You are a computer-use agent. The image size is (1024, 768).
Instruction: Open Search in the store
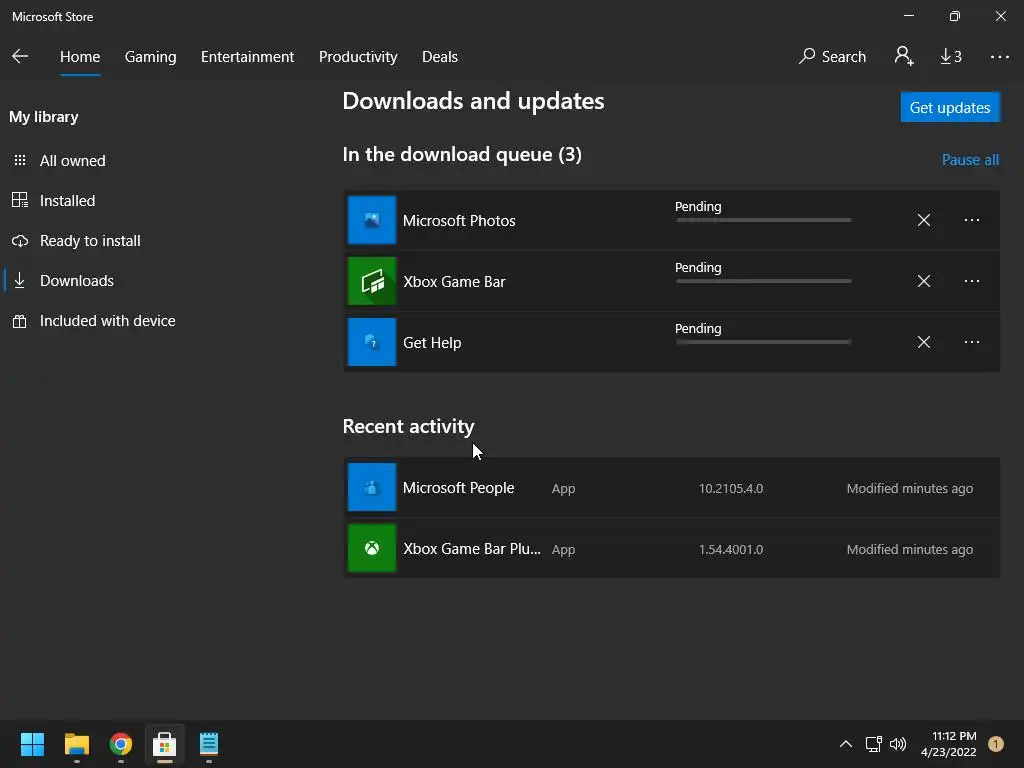pyautogui.click(x=832, y=57)
